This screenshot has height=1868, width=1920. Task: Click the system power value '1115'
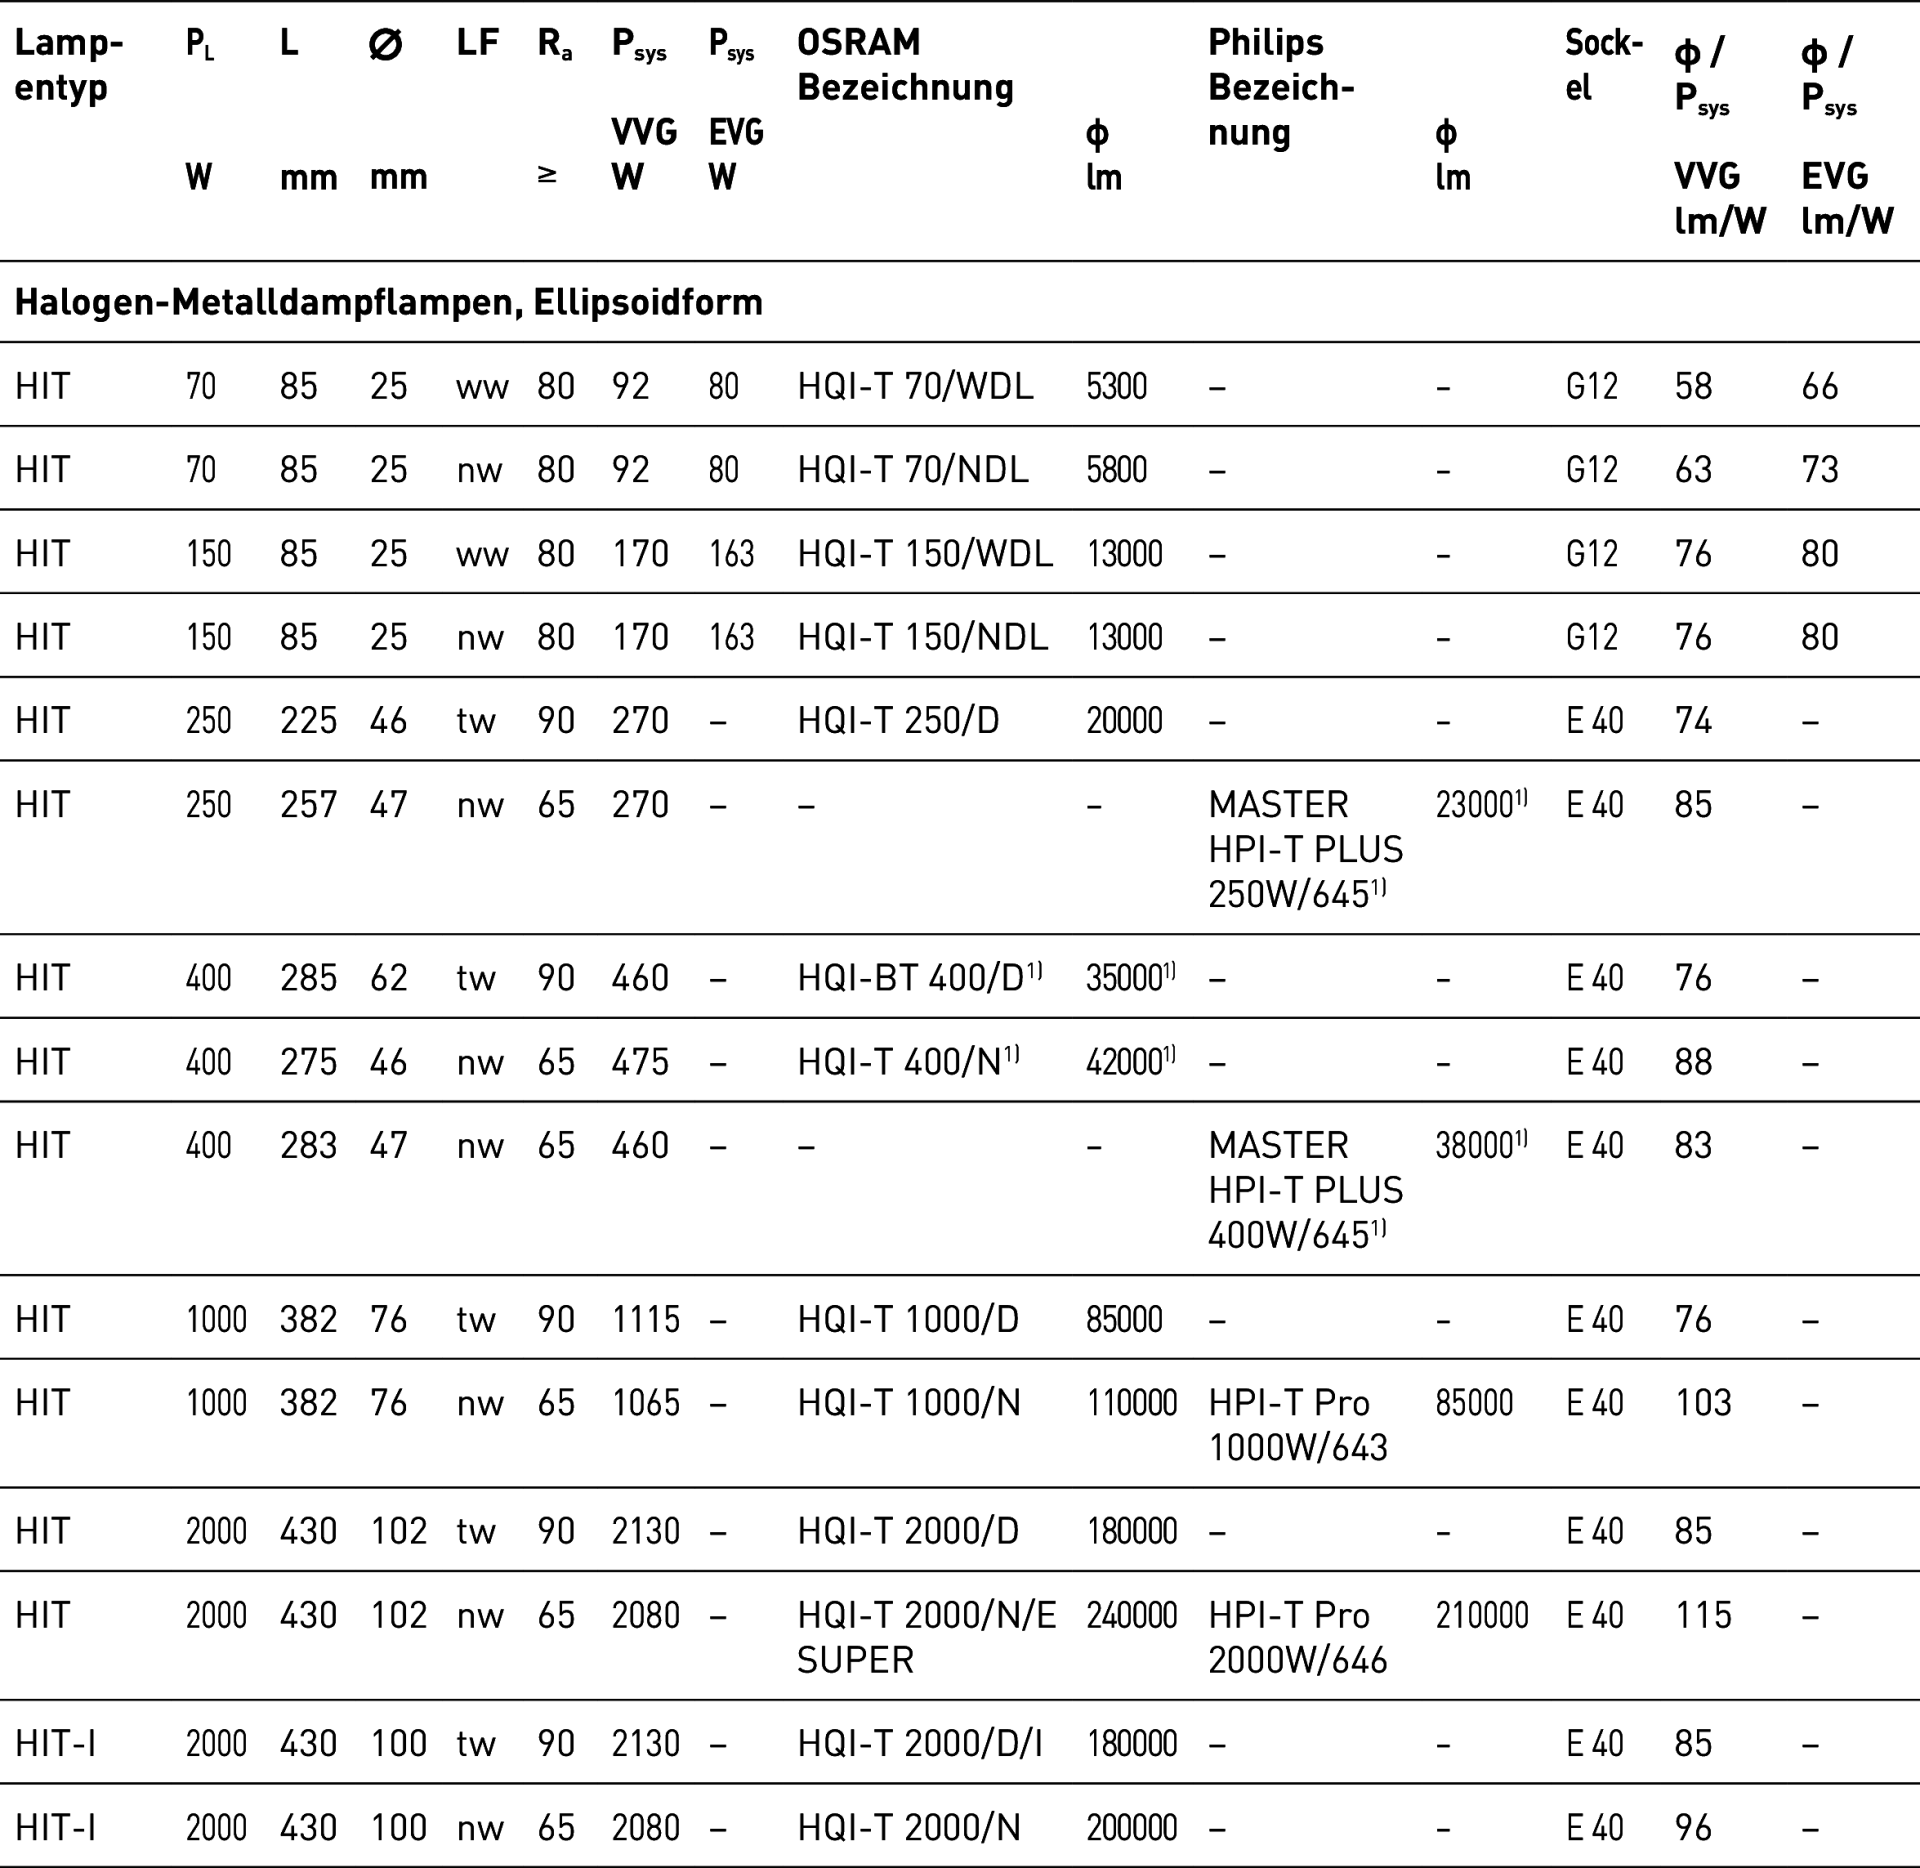coord(646,1319)
